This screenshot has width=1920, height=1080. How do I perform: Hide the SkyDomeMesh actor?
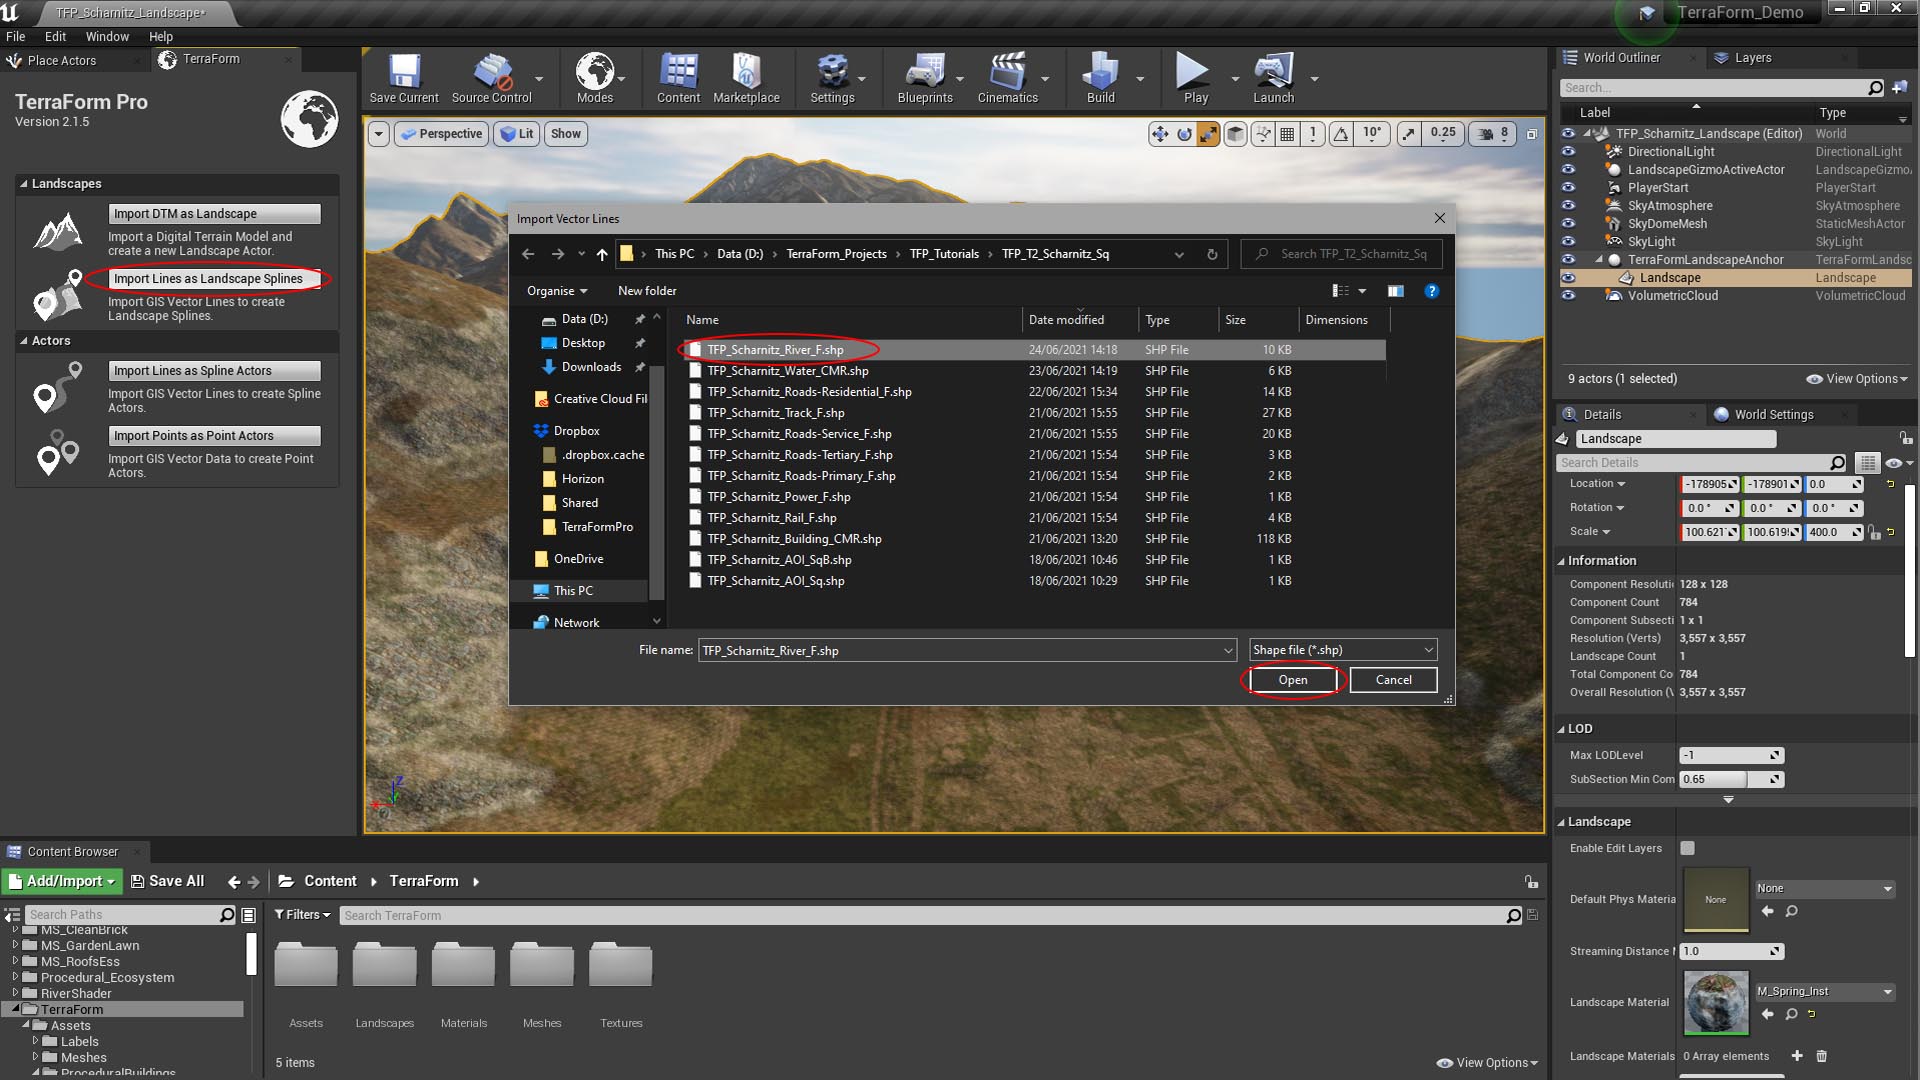click(1568, 224)
